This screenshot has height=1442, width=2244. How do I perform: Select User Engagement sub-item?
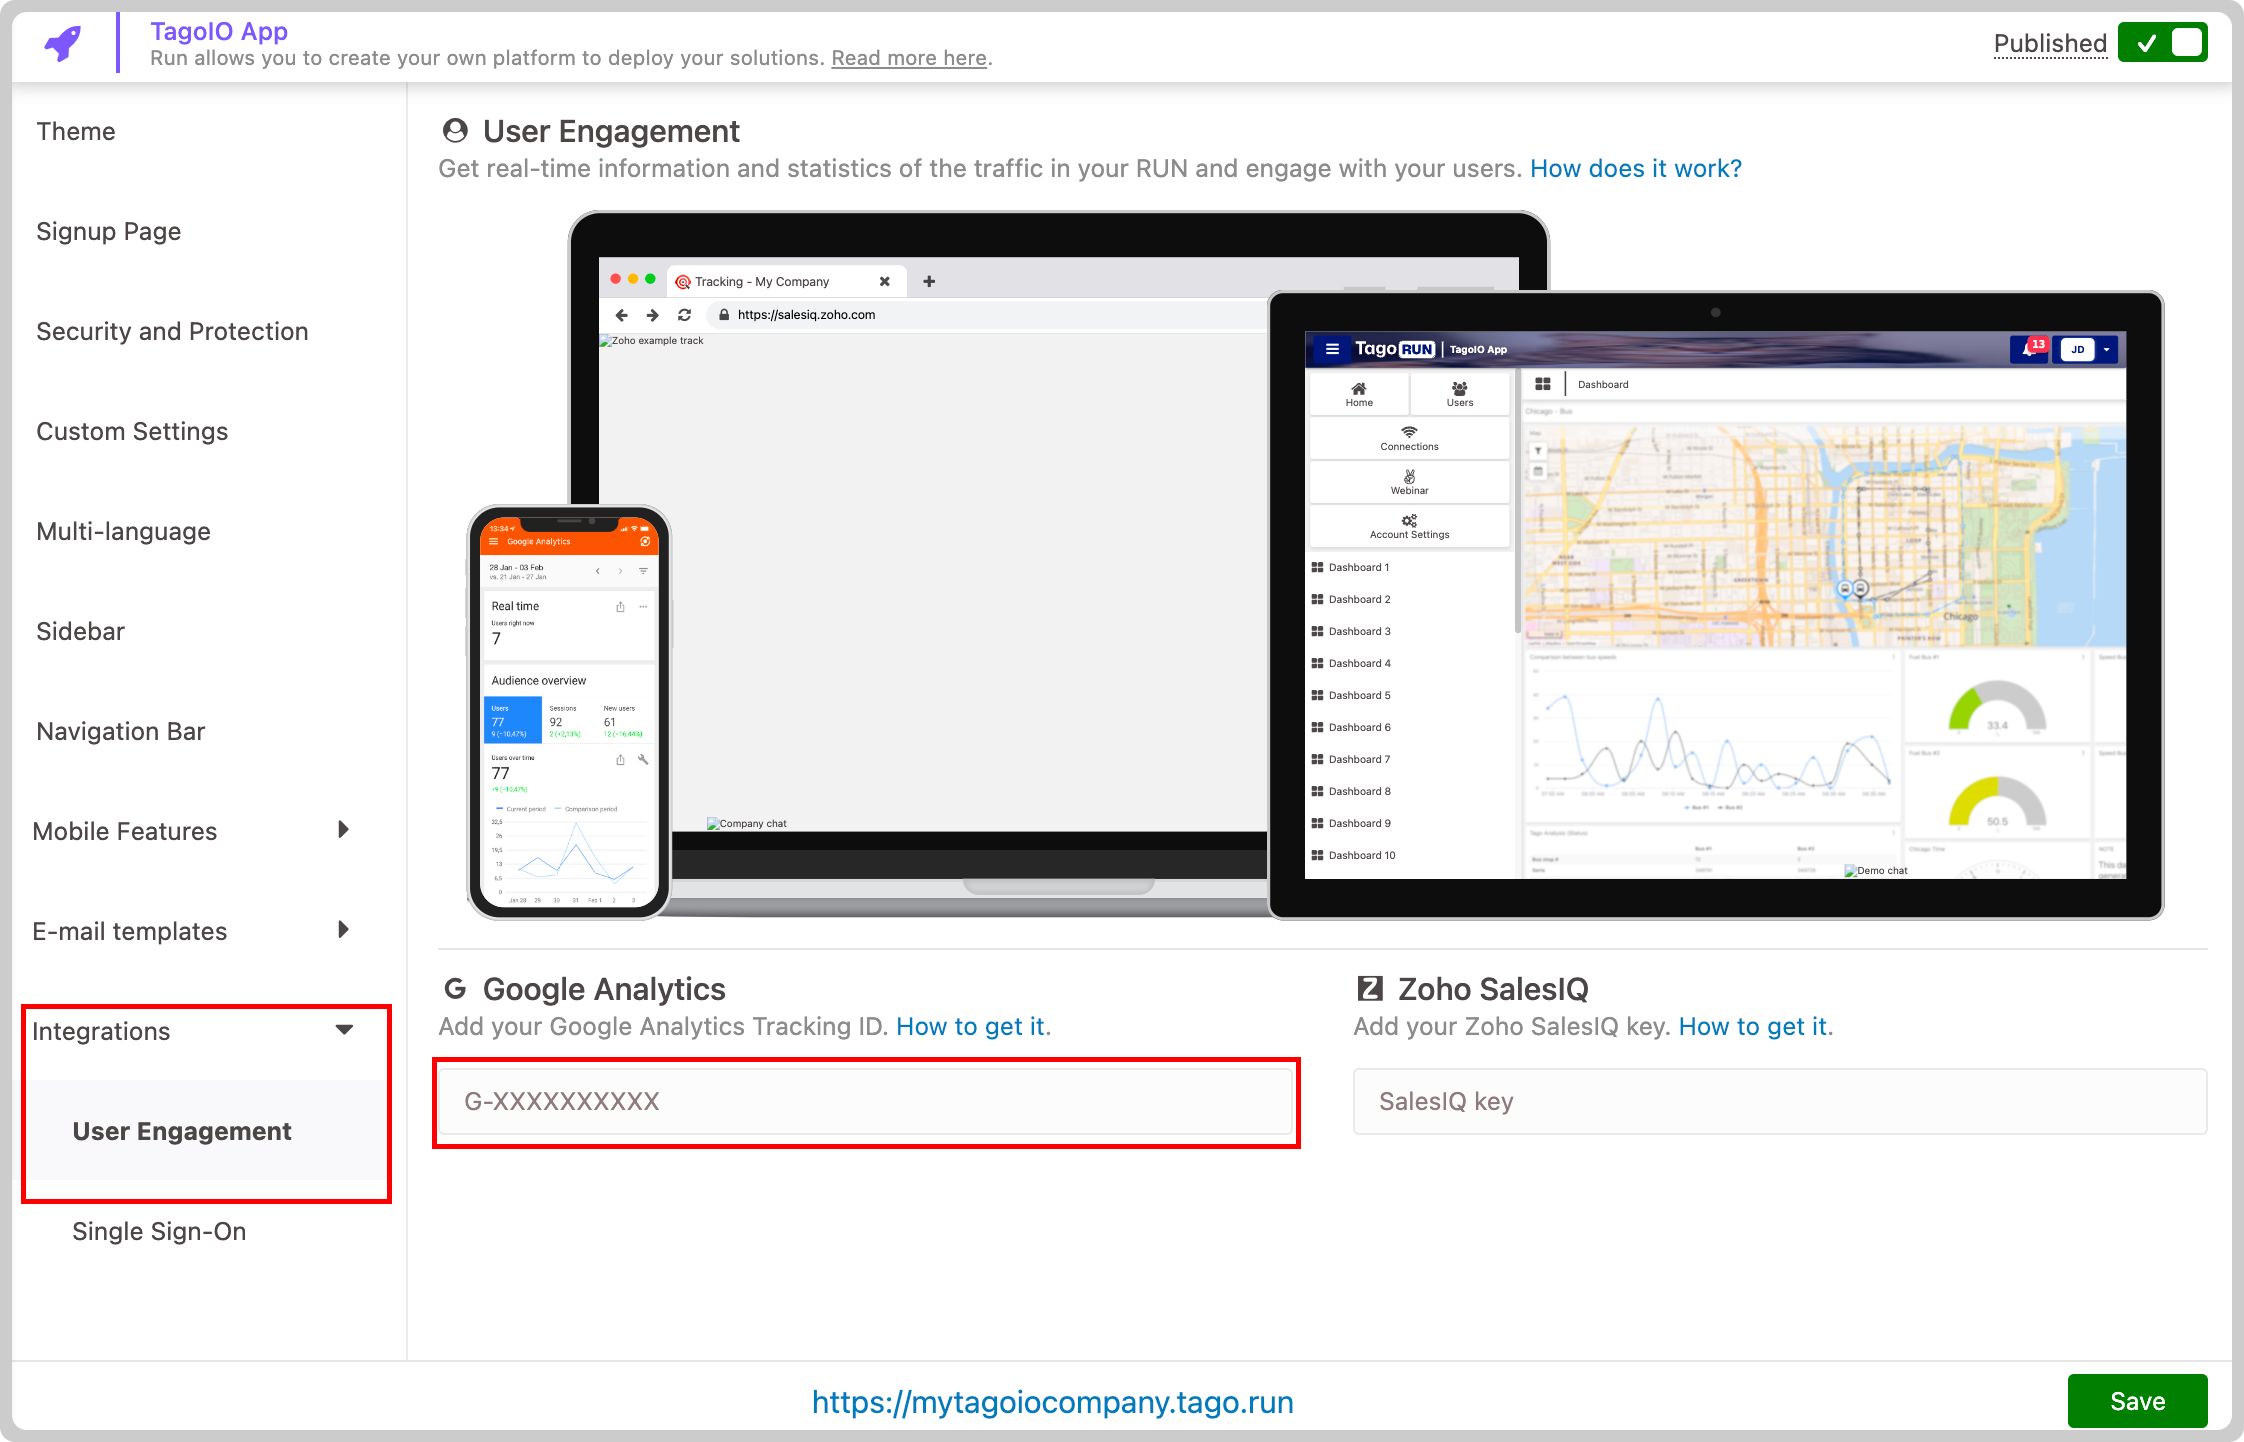coord(182,1131)
